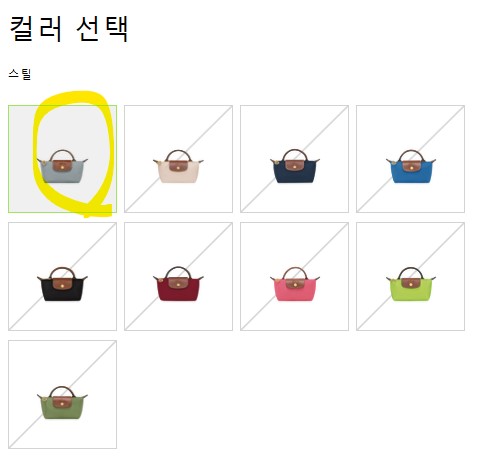Click the handle of the lime green bag

click(410, 273)
